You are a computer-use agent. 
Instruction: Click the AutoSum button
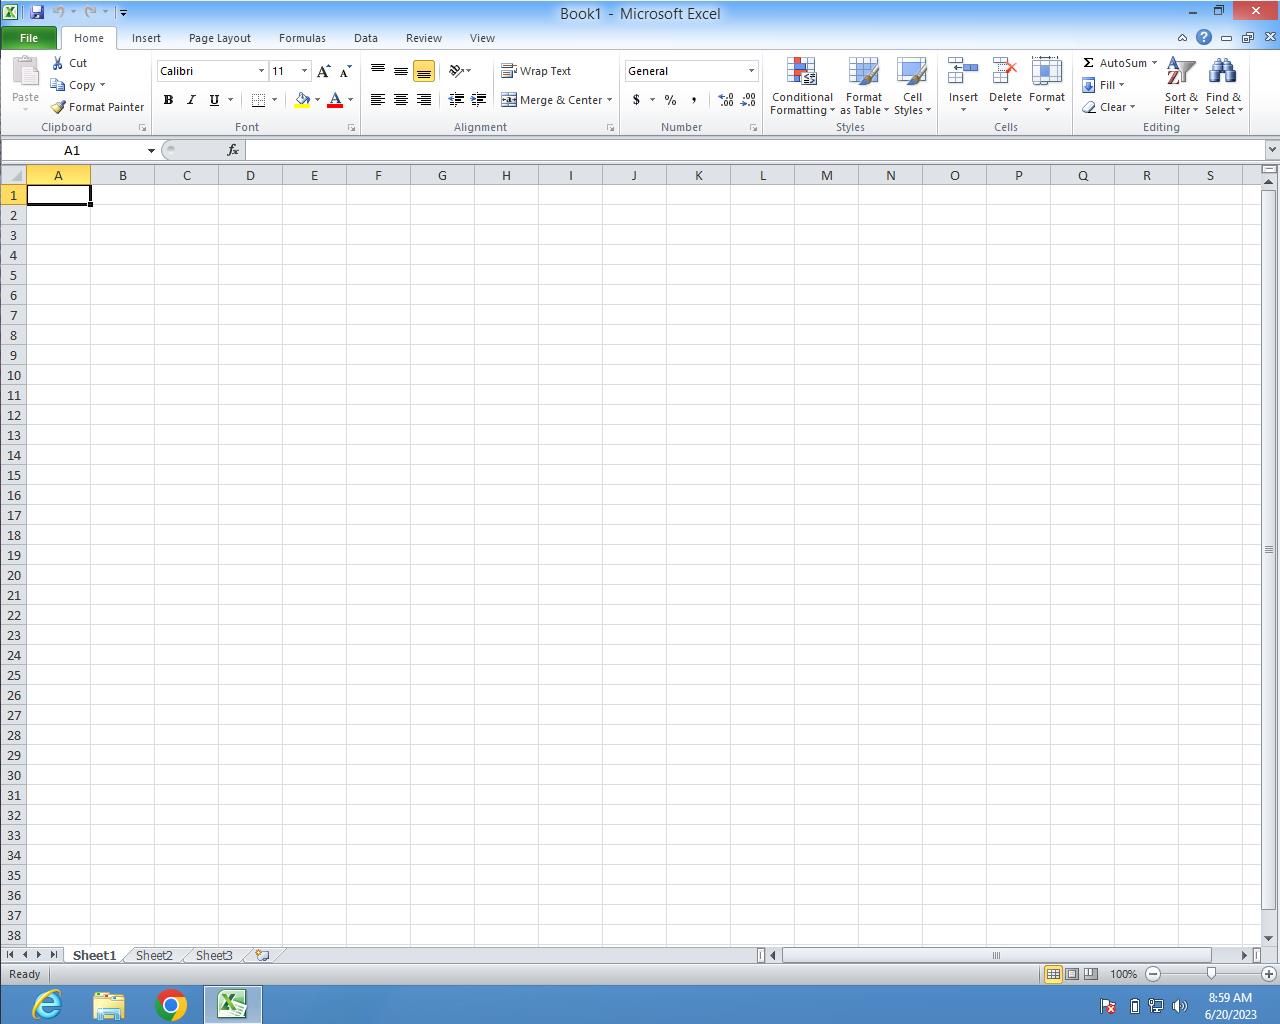coord(1114,63)
